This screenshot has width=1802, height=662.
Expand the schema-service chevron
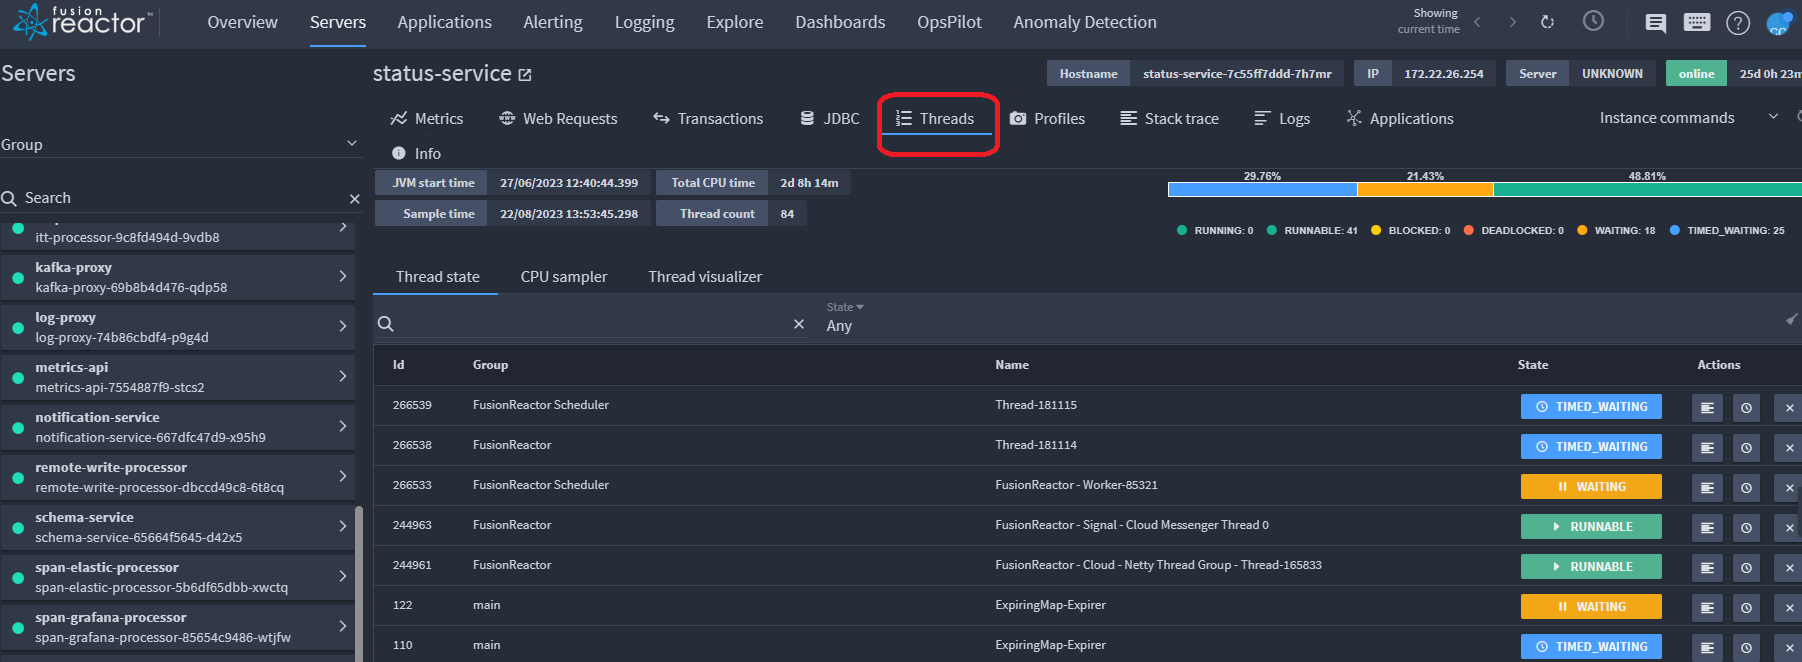pos(343,526)
